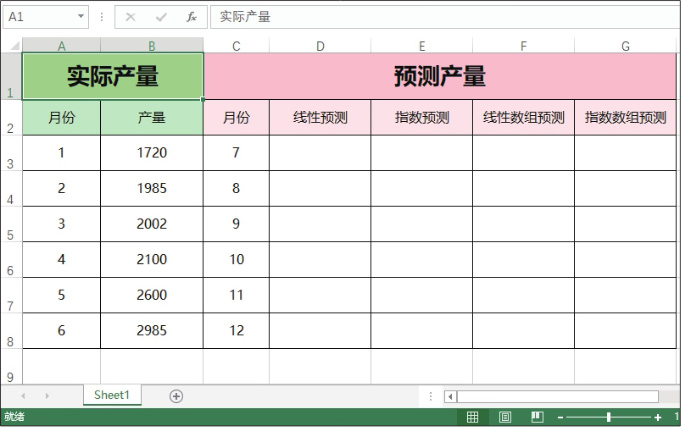Viewport: 681px width, 427px height.
Task: Click empty 线性预测 cell for month 7
Action: pos(320,153)
